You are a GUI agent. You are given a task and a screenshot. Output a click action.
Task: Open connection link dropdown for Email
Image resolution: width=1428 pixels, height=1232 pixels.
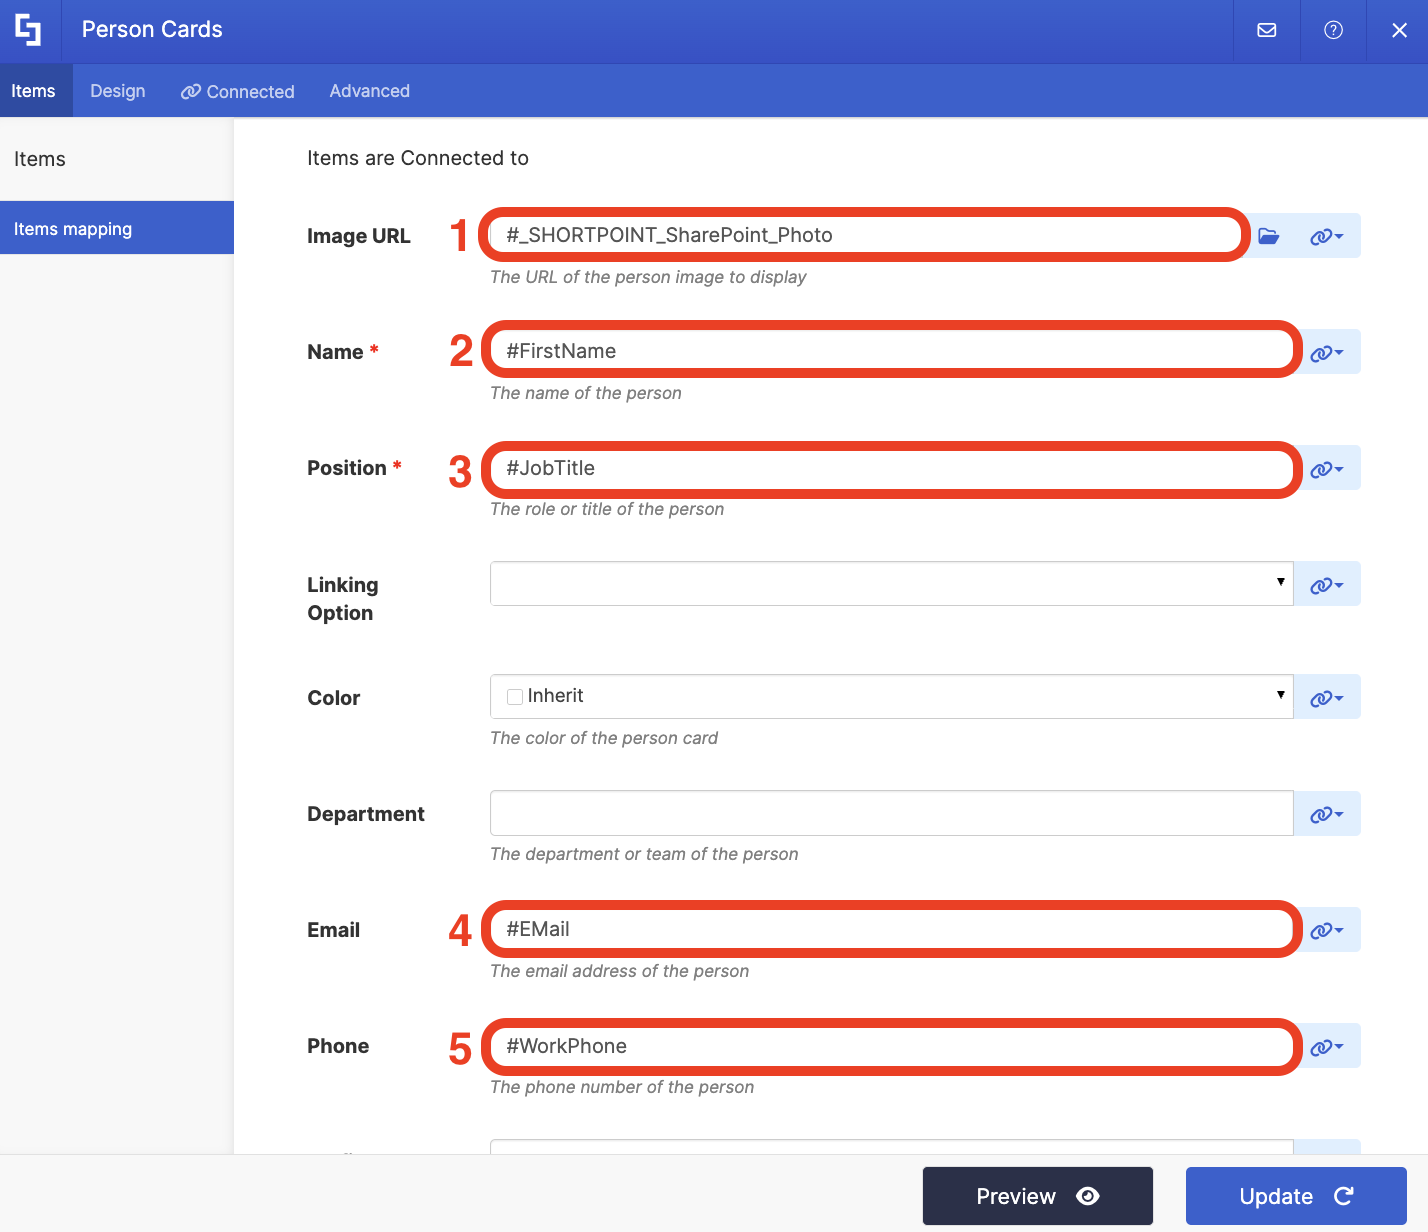coord(1327,929)
